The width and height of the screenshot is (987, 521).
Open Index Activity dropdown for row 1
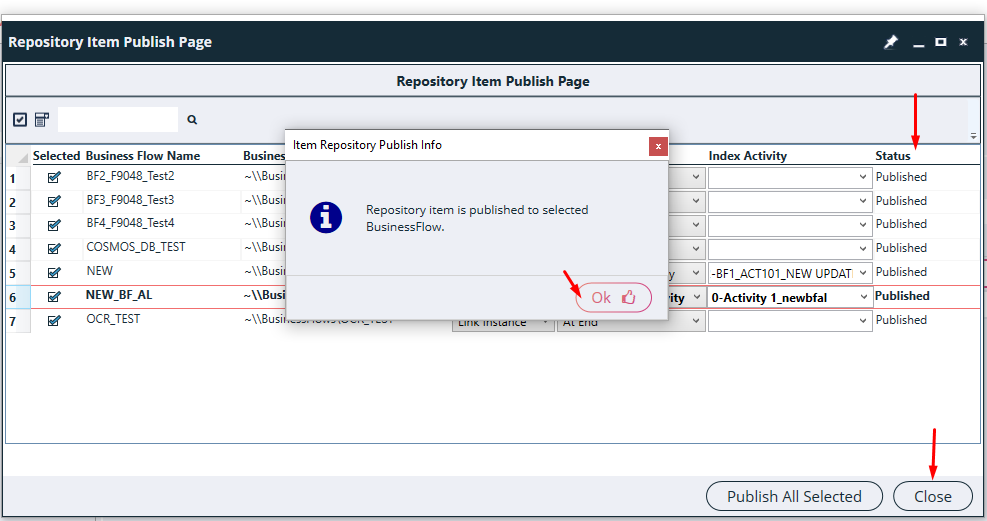[863, 178]
